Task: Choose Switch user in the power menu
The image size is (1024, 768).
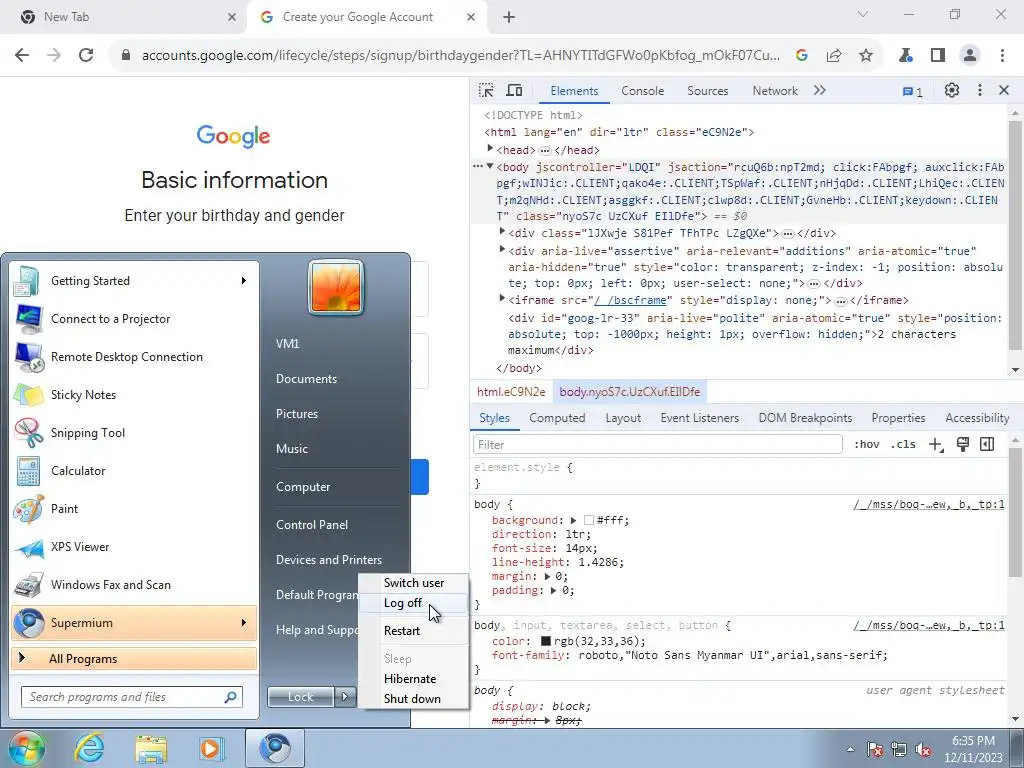Action: [414, 583]
